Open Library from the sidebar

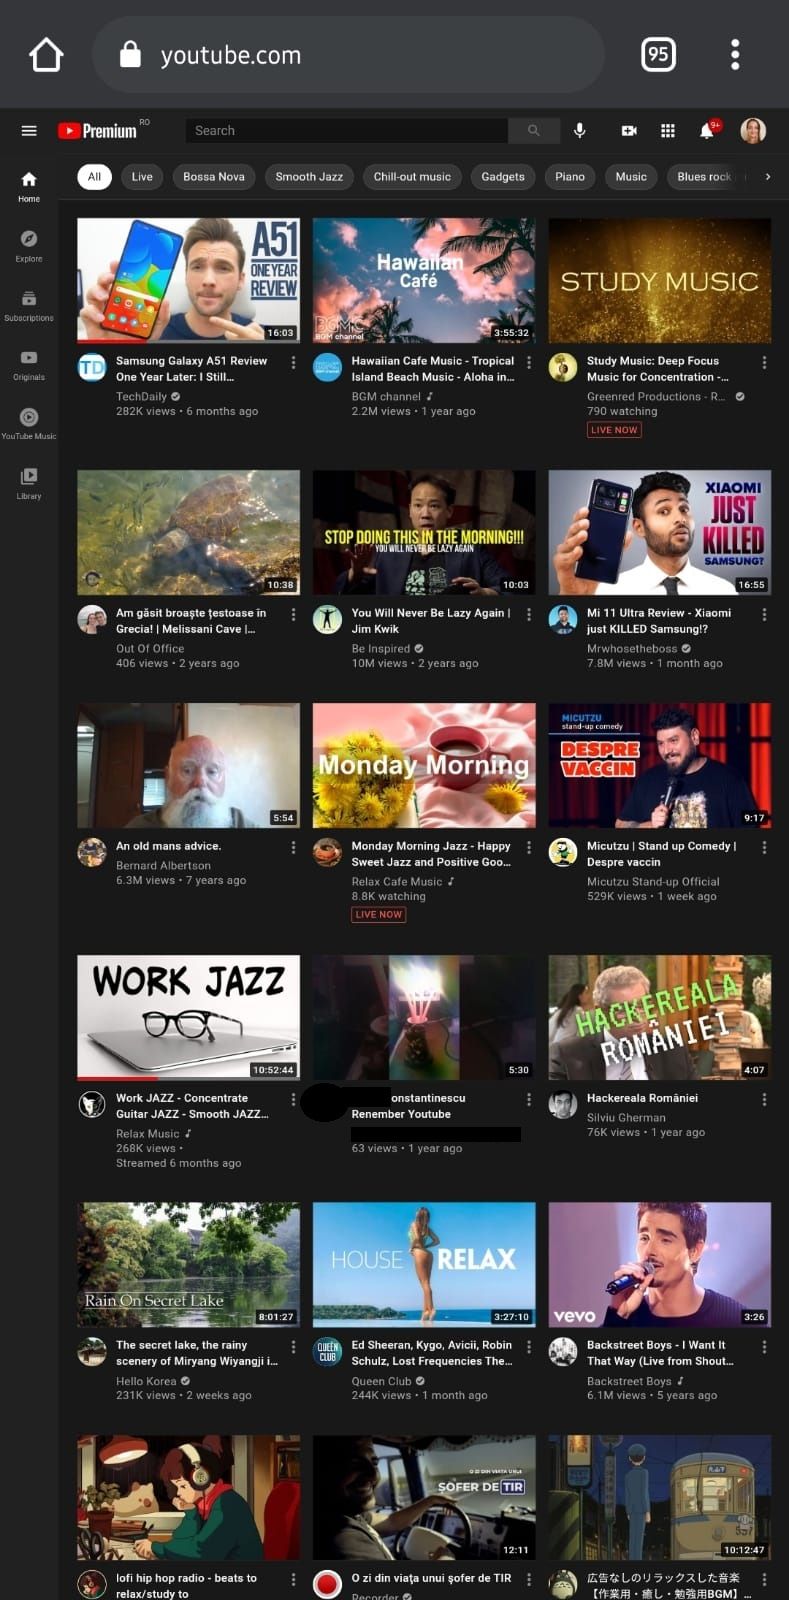coord(29,482)
